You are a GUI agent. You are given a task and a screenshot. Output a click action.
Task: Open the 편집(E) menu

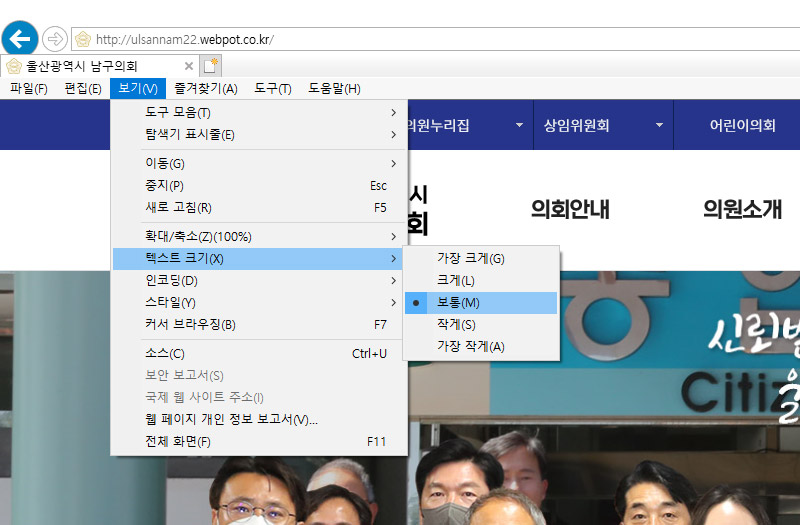(83, 89)
